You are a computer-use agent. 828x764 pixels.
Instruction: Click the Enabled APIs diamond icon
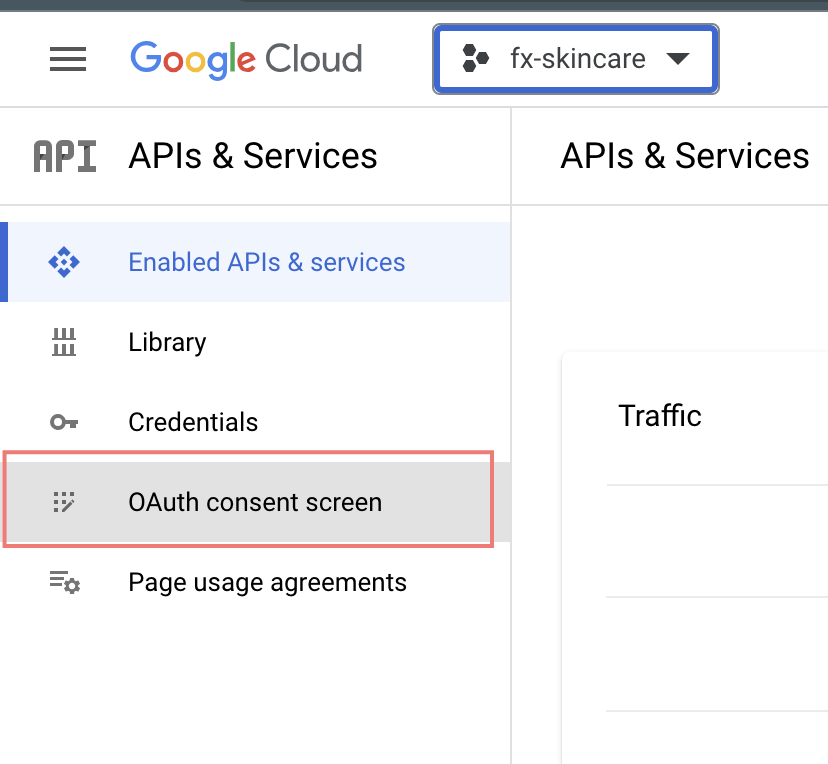point(64,262)
